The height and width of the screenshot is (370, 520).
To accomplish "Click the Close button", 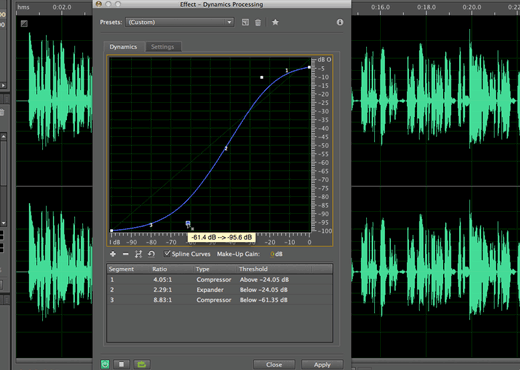I will pos(274,365).
